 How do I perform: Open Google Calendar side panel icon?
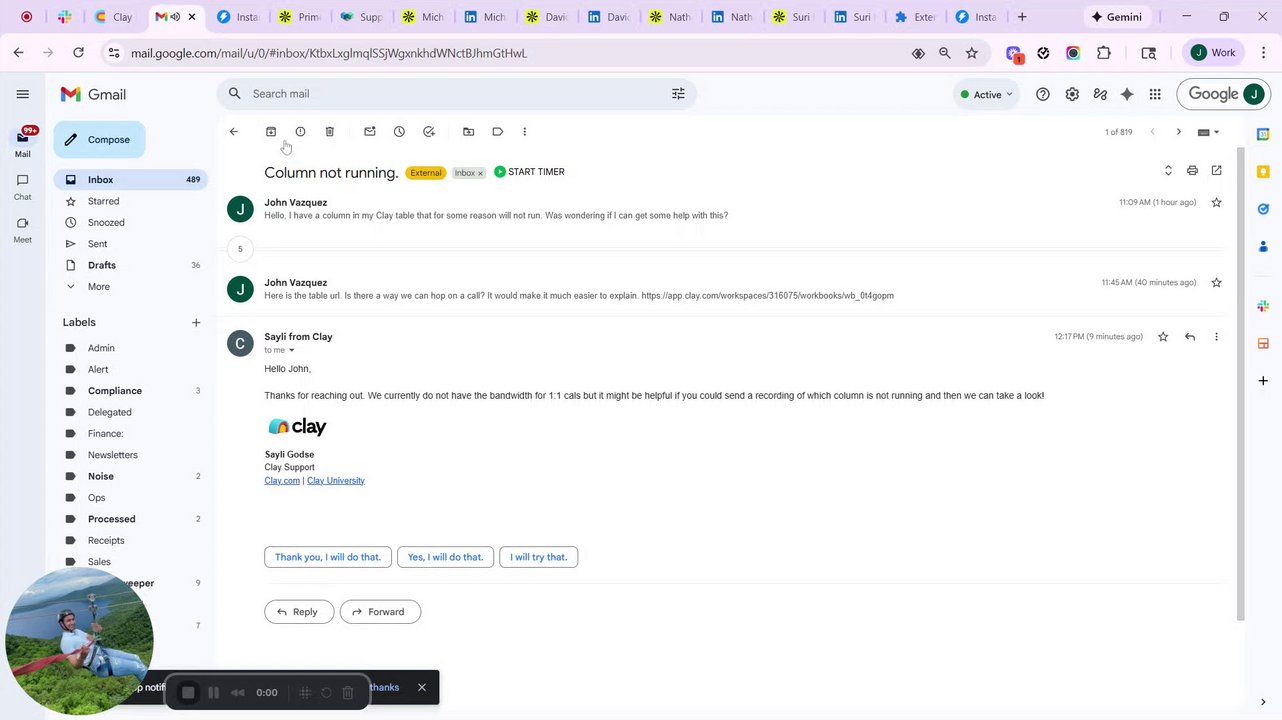tap(1263, 134)
